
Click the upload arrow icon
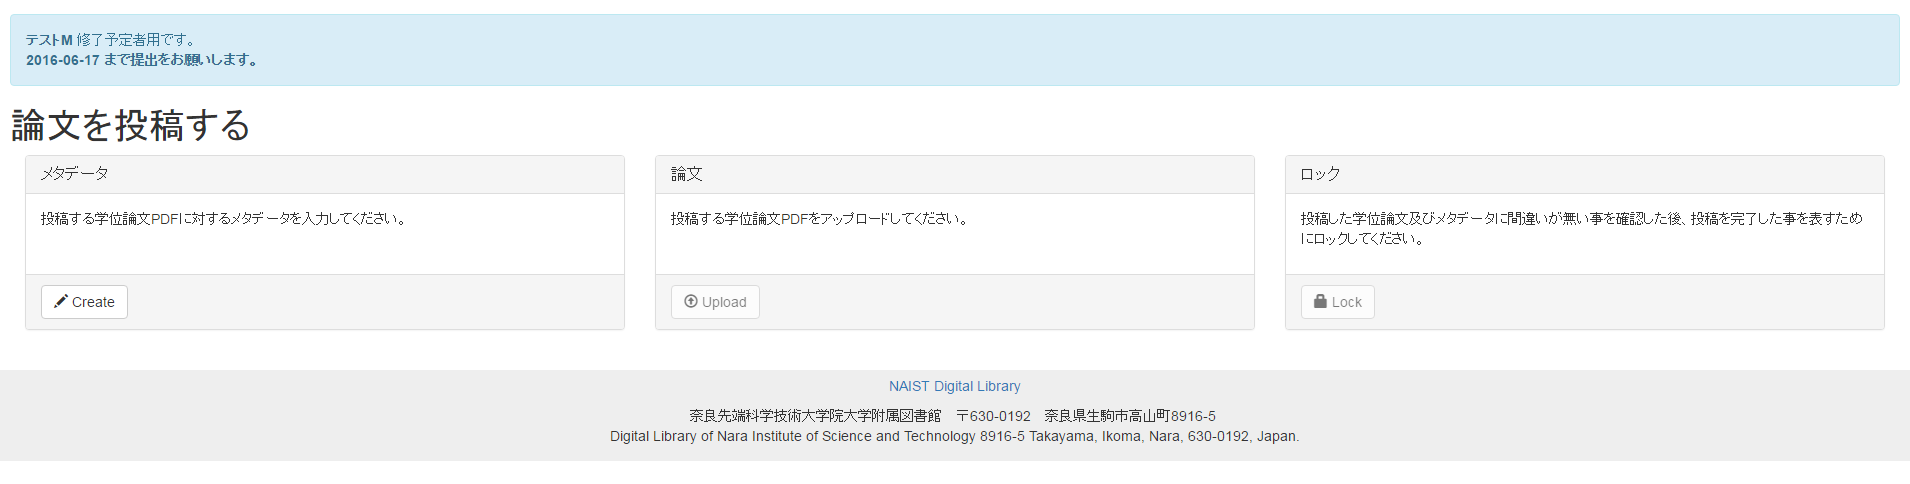[690, 301]
